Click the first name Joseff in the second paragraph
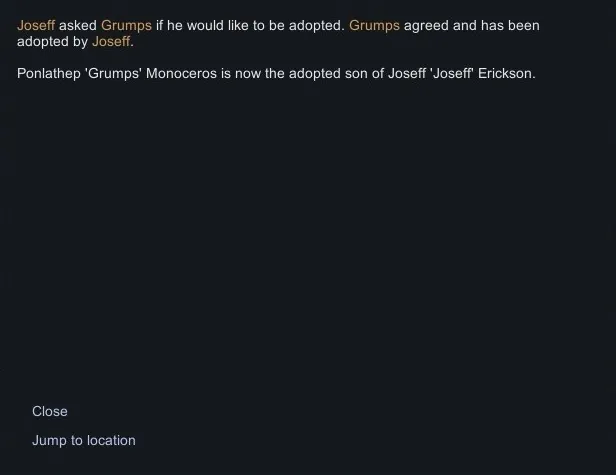 tap(407, 73)
